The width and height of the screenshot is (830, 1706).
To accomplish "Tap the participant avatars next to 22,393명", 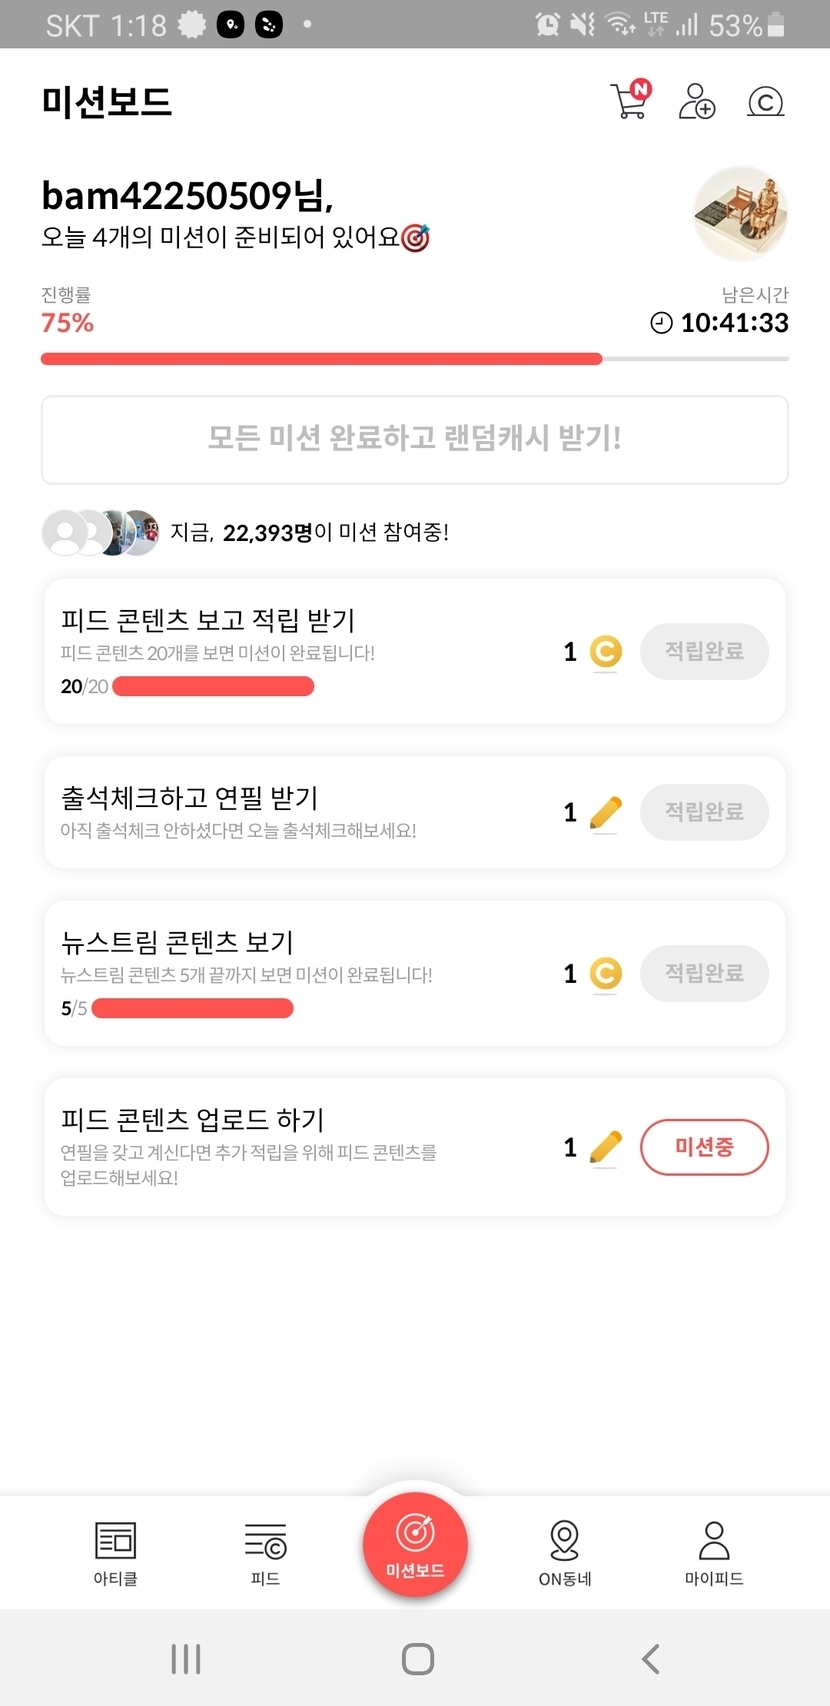I will click(x=100, y=532).
